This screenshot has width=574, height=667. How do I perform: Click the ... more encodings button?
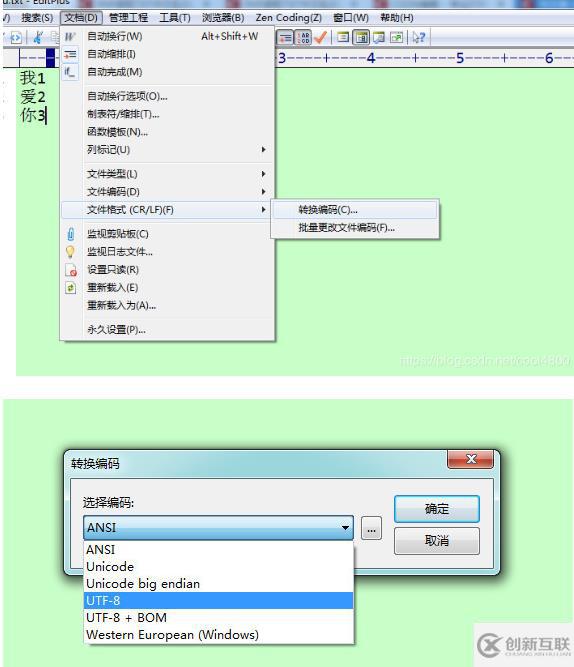371,529
